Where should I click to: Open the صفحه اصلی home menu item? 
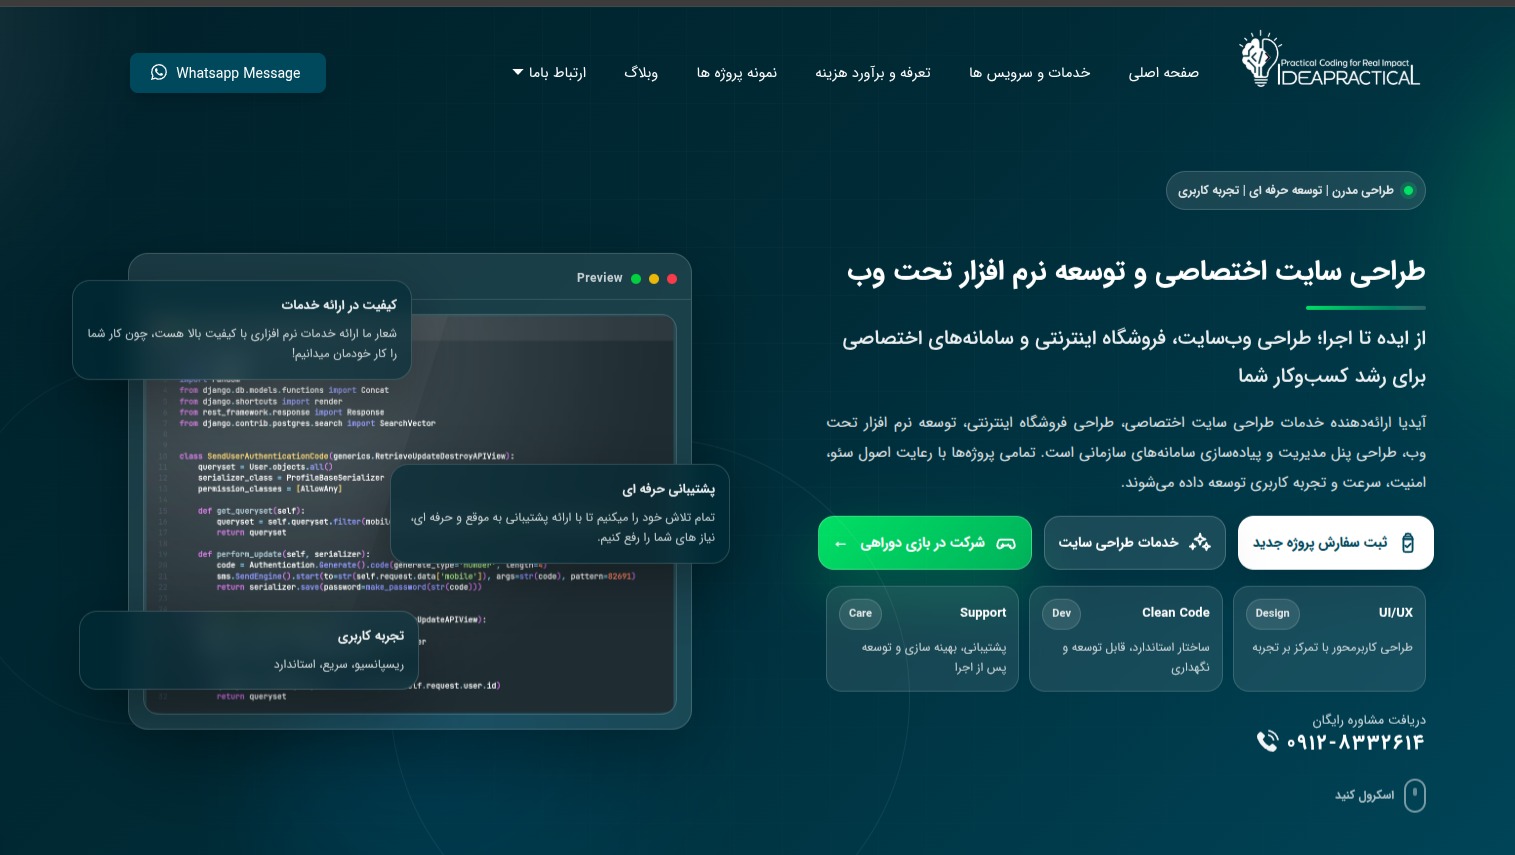[x=1163, y=73]
